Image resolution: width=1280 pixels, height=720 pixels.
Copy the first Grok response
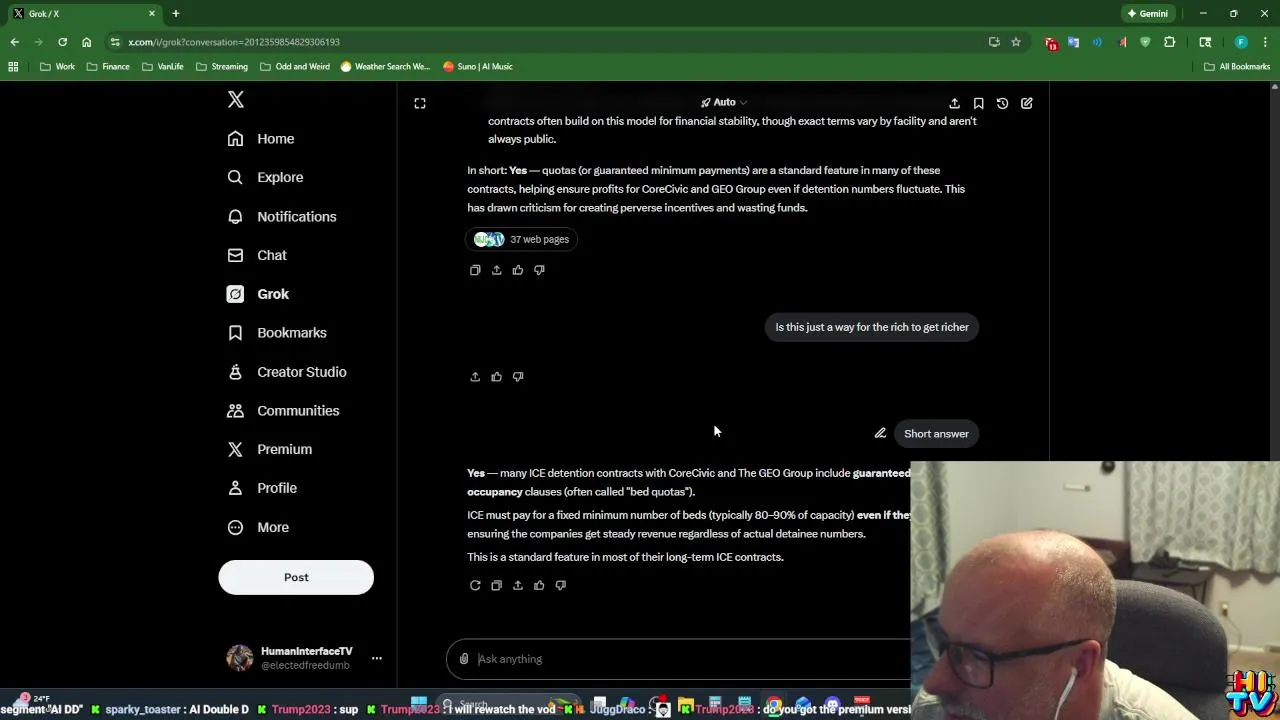coord(475,270)
